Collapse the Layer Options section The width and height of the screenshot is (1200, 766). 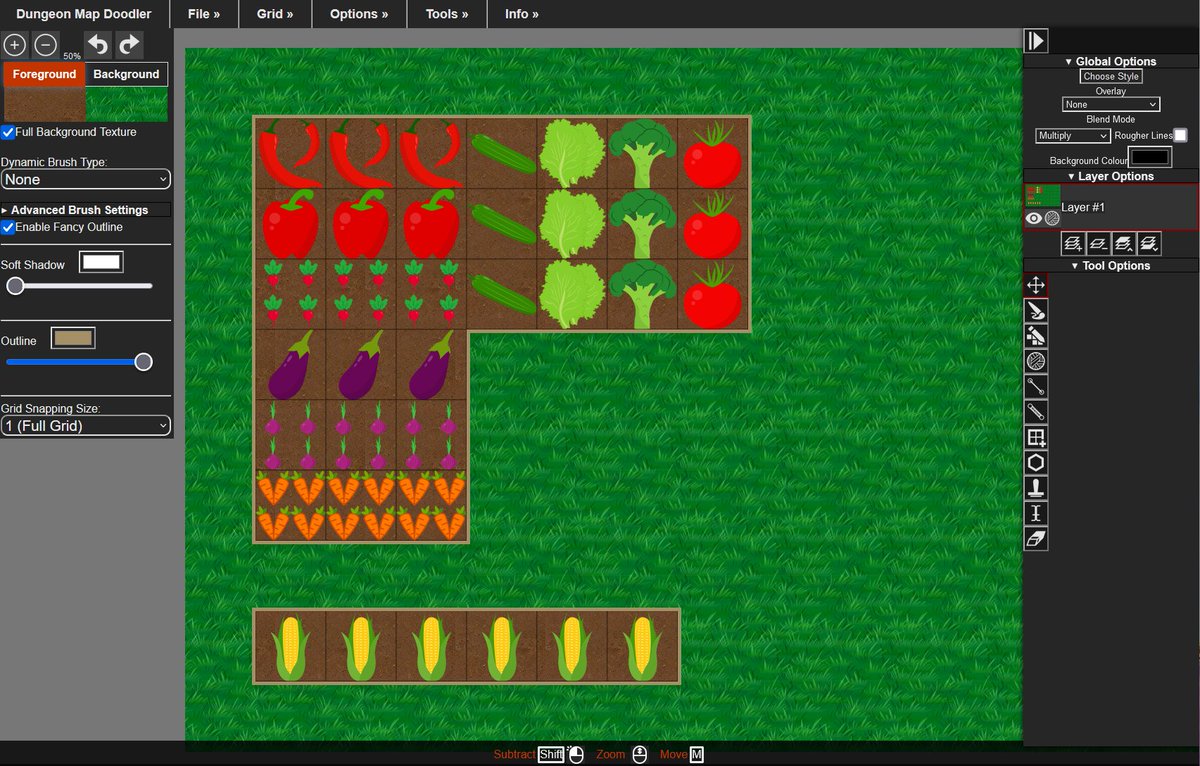(1110, 176)
